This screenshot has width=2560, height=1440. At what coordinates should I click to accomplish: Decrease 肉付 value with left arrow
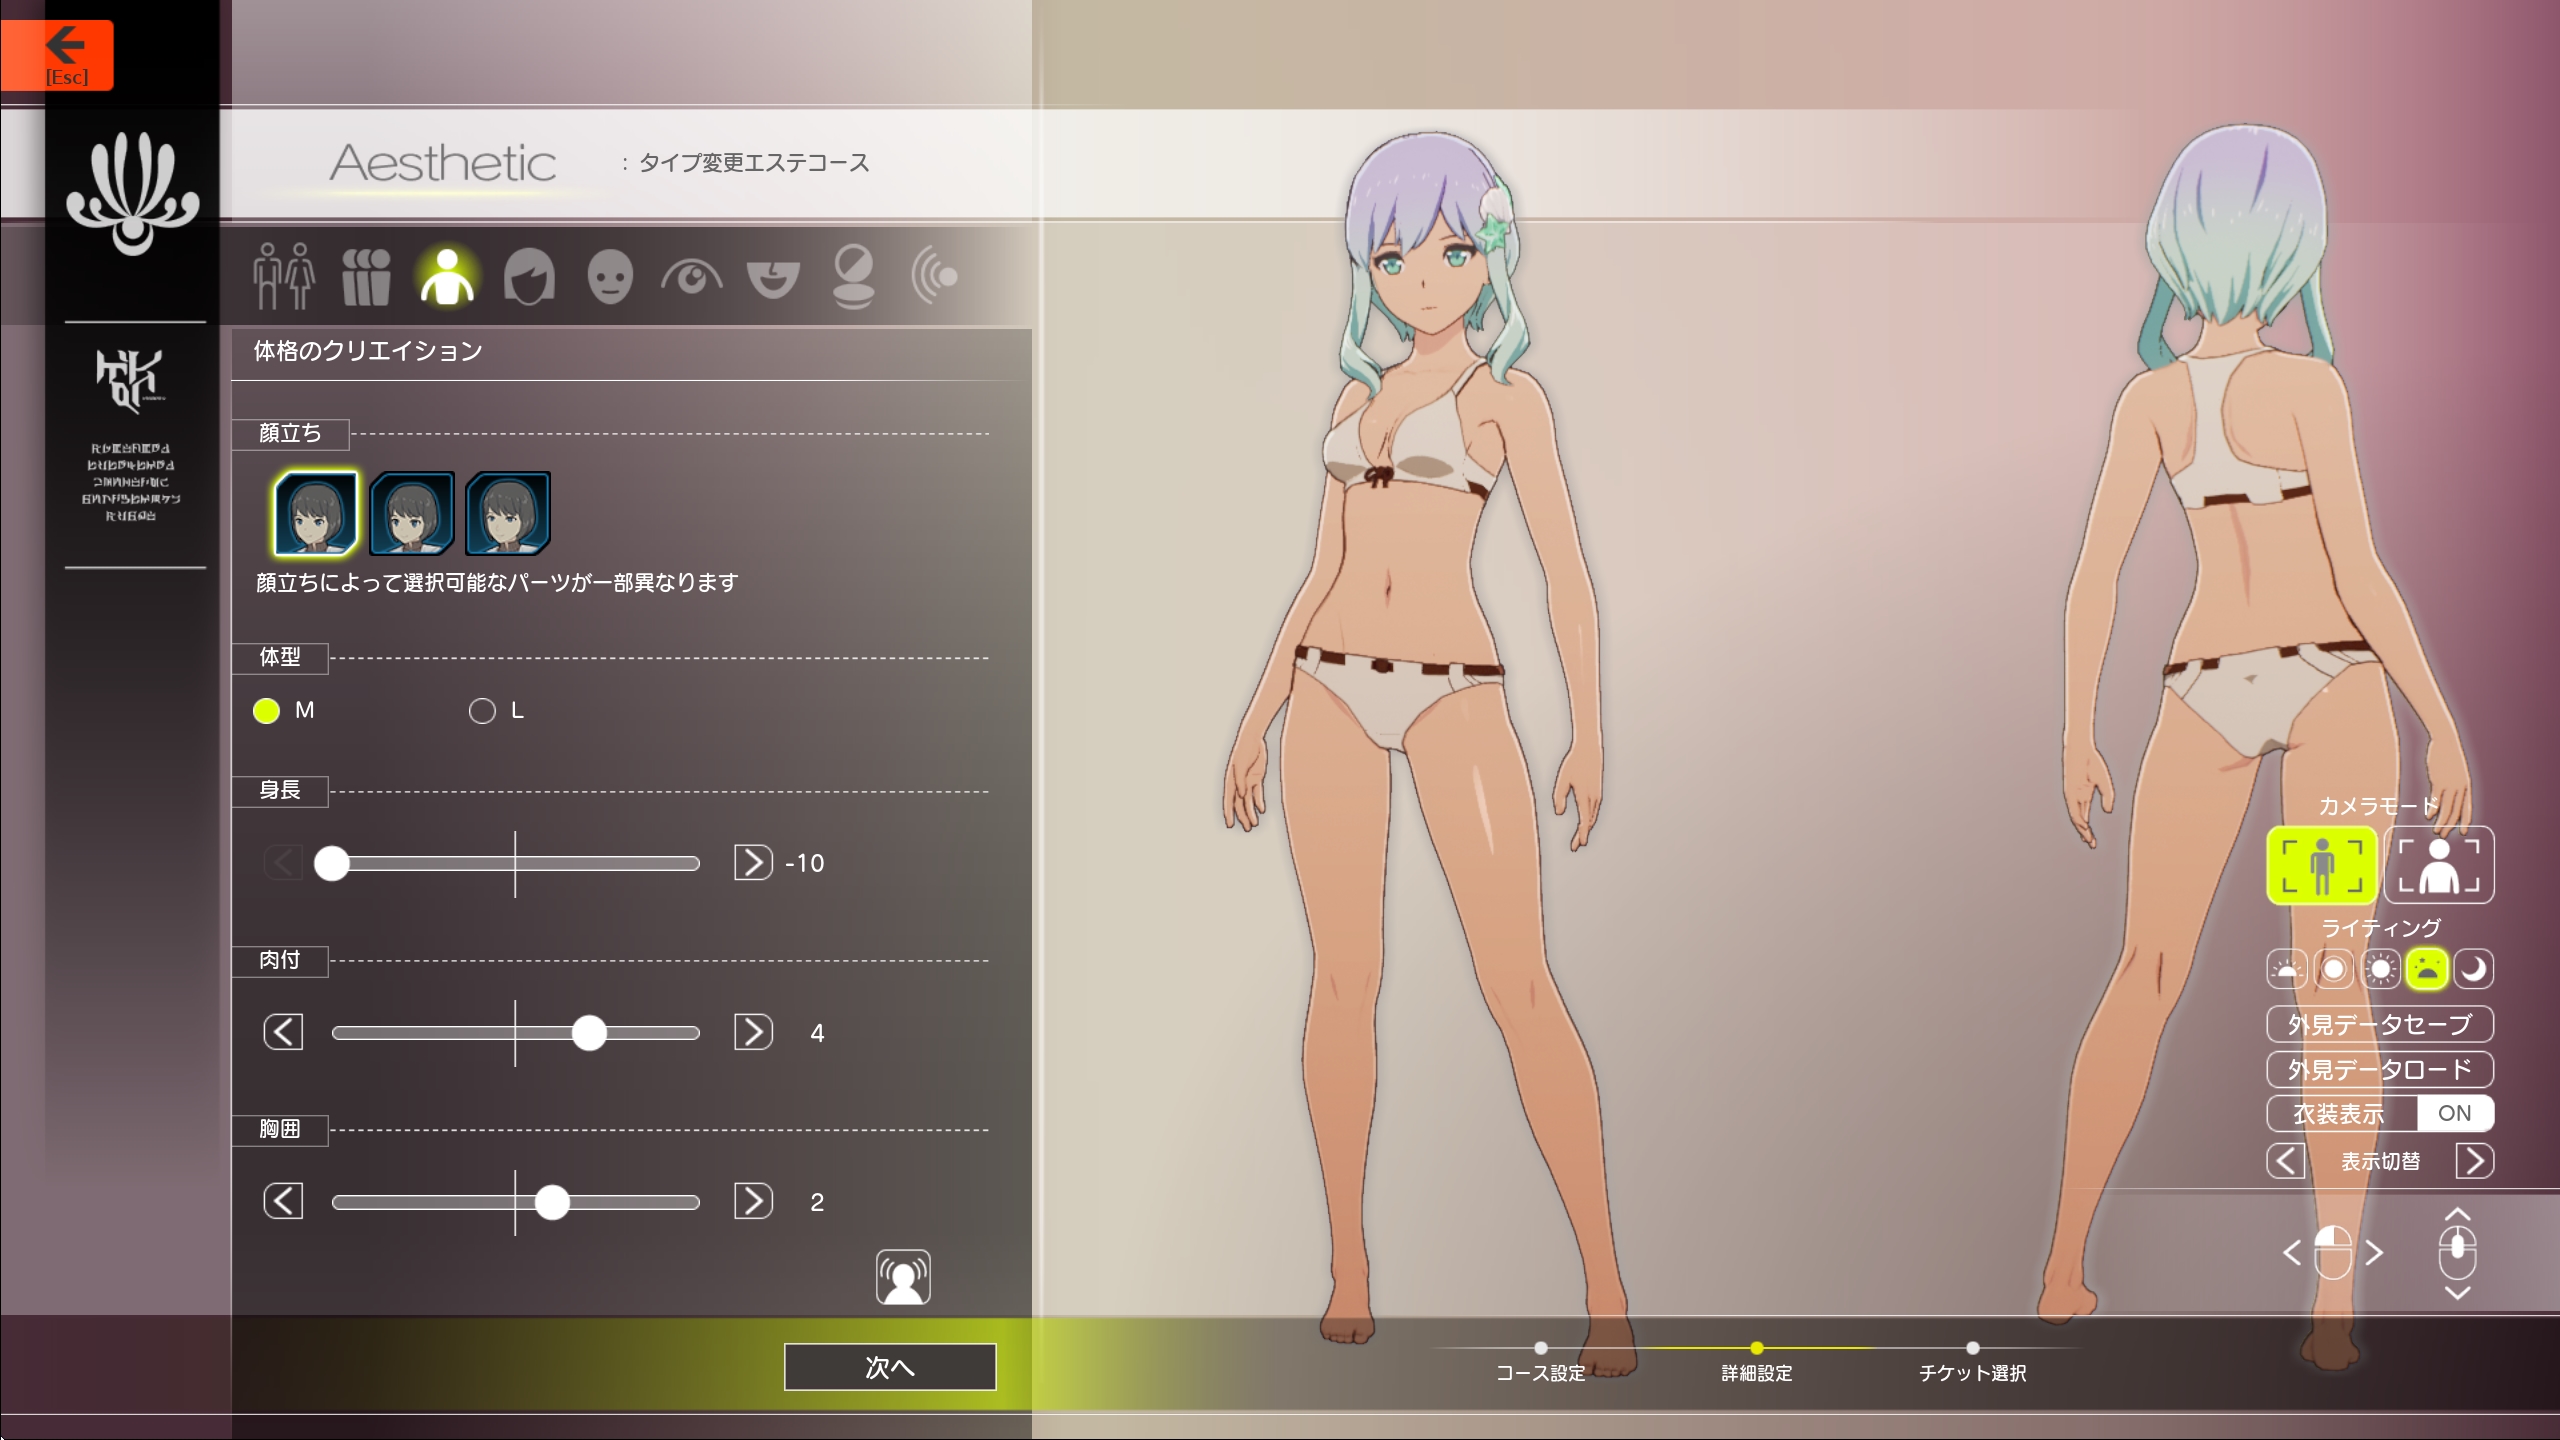point(283,1032)
